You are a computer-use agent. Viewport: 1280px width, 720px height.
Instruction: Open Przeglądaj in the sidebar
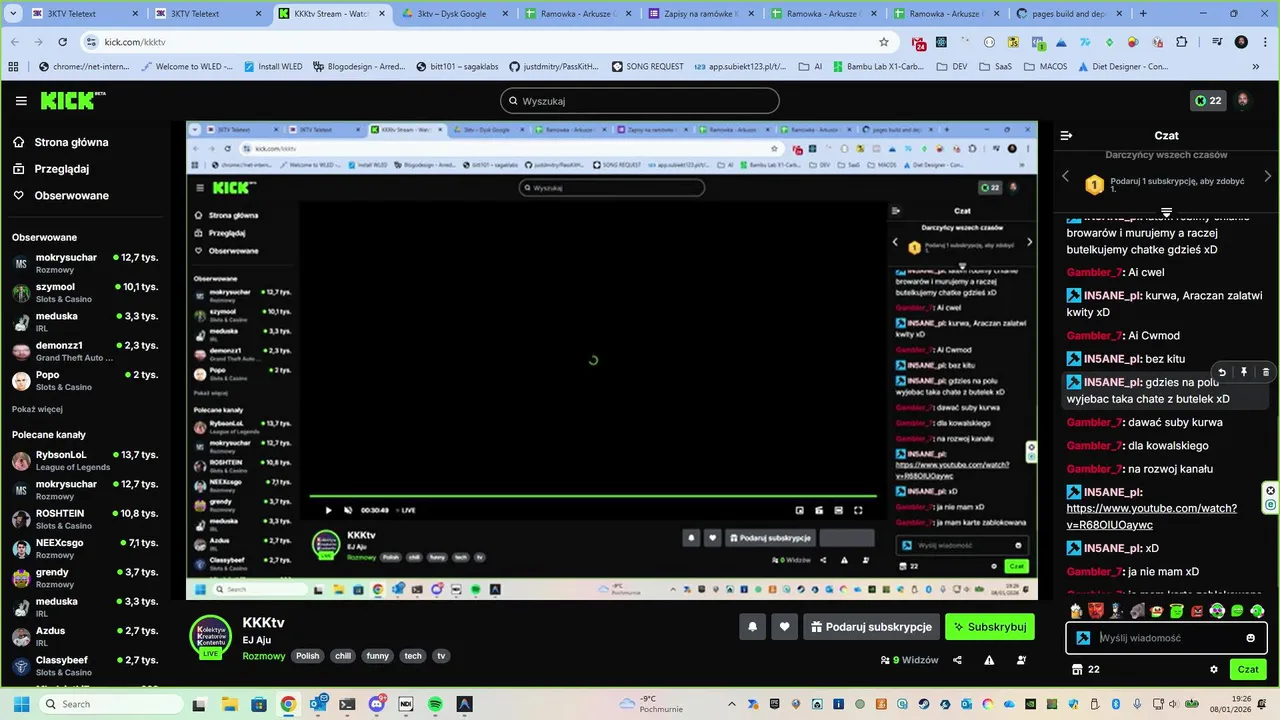[52, 169]
